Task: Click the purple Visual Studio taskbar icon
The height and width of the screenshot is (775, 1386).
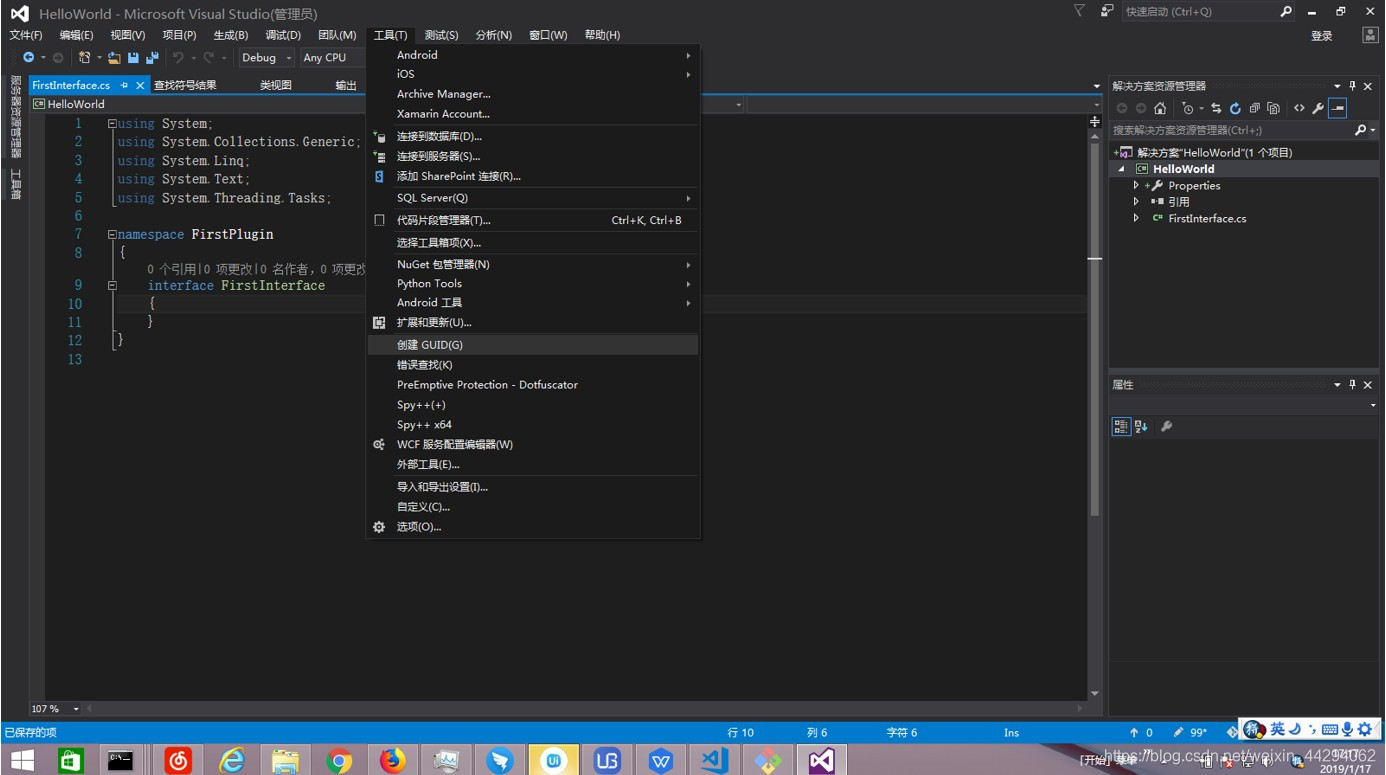Action: (x=822, y=761)
